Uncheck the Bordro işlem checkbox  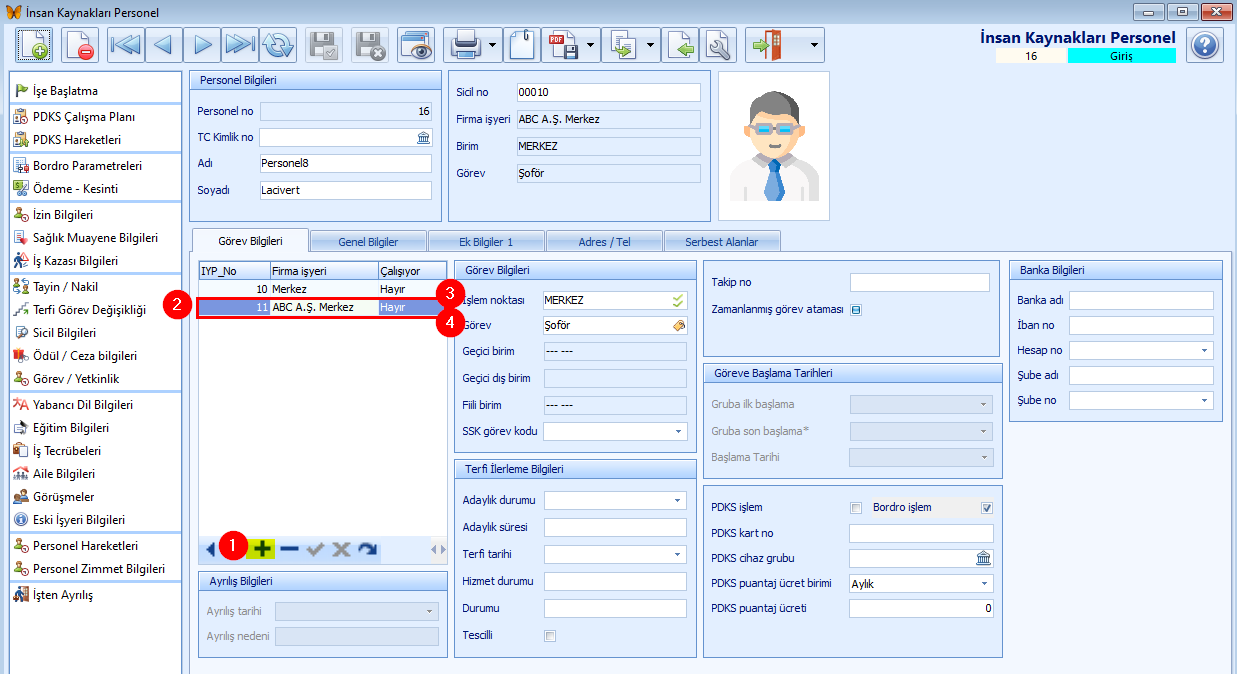click(987, 507)
